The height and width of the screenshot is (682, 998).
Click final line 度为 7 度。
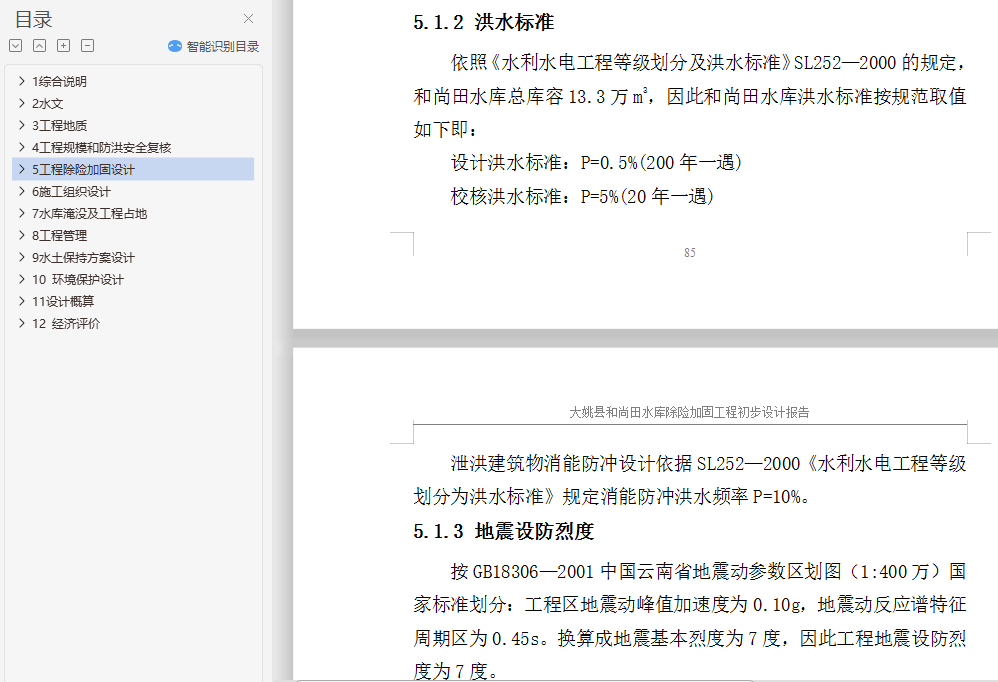(456, 671)
